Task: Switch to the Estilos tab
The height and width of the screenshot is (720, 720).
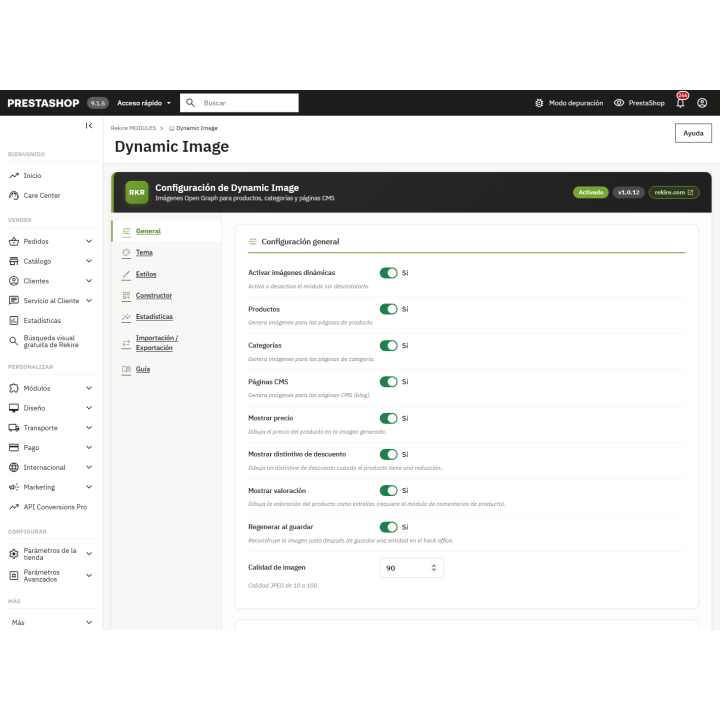Action: (167, 274)
